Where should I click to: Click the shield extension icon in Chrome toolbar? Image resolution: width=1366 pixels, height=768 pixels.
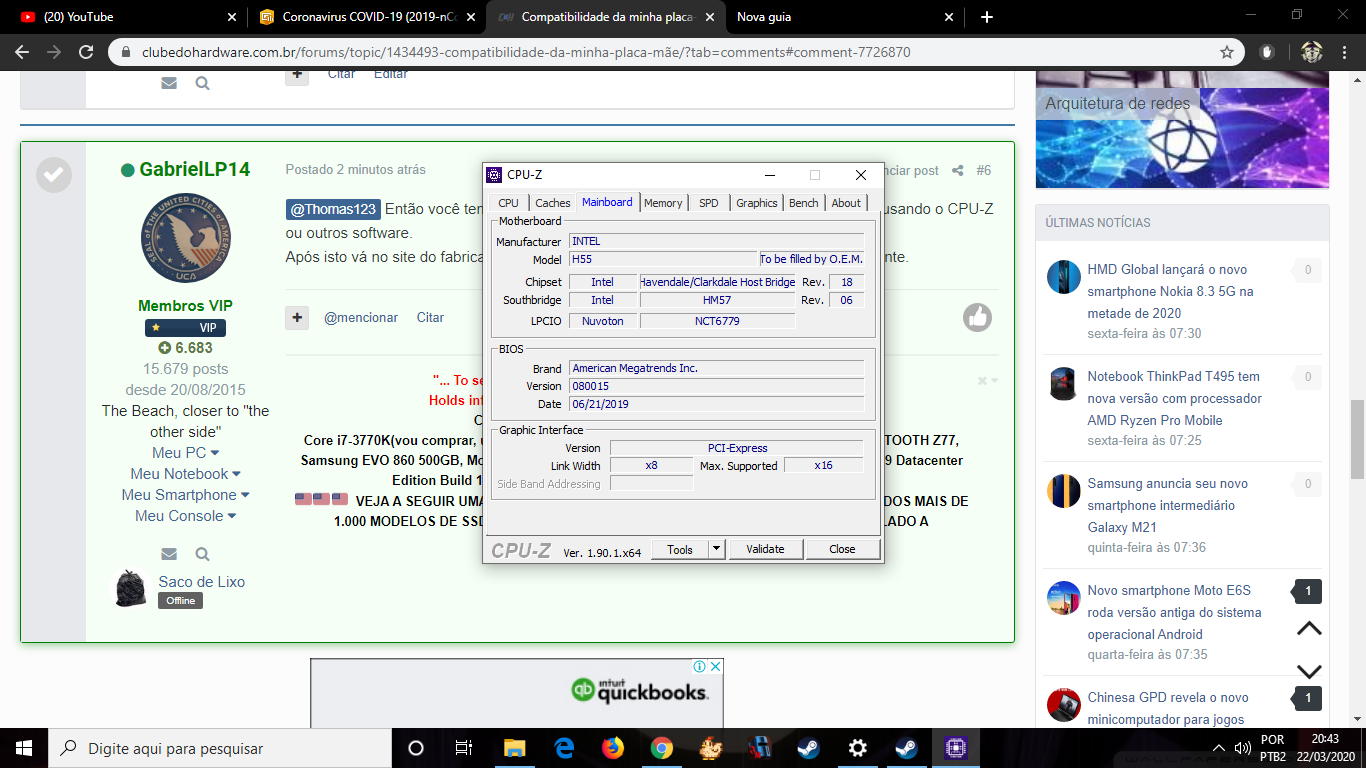click(x=1268, y=52)
